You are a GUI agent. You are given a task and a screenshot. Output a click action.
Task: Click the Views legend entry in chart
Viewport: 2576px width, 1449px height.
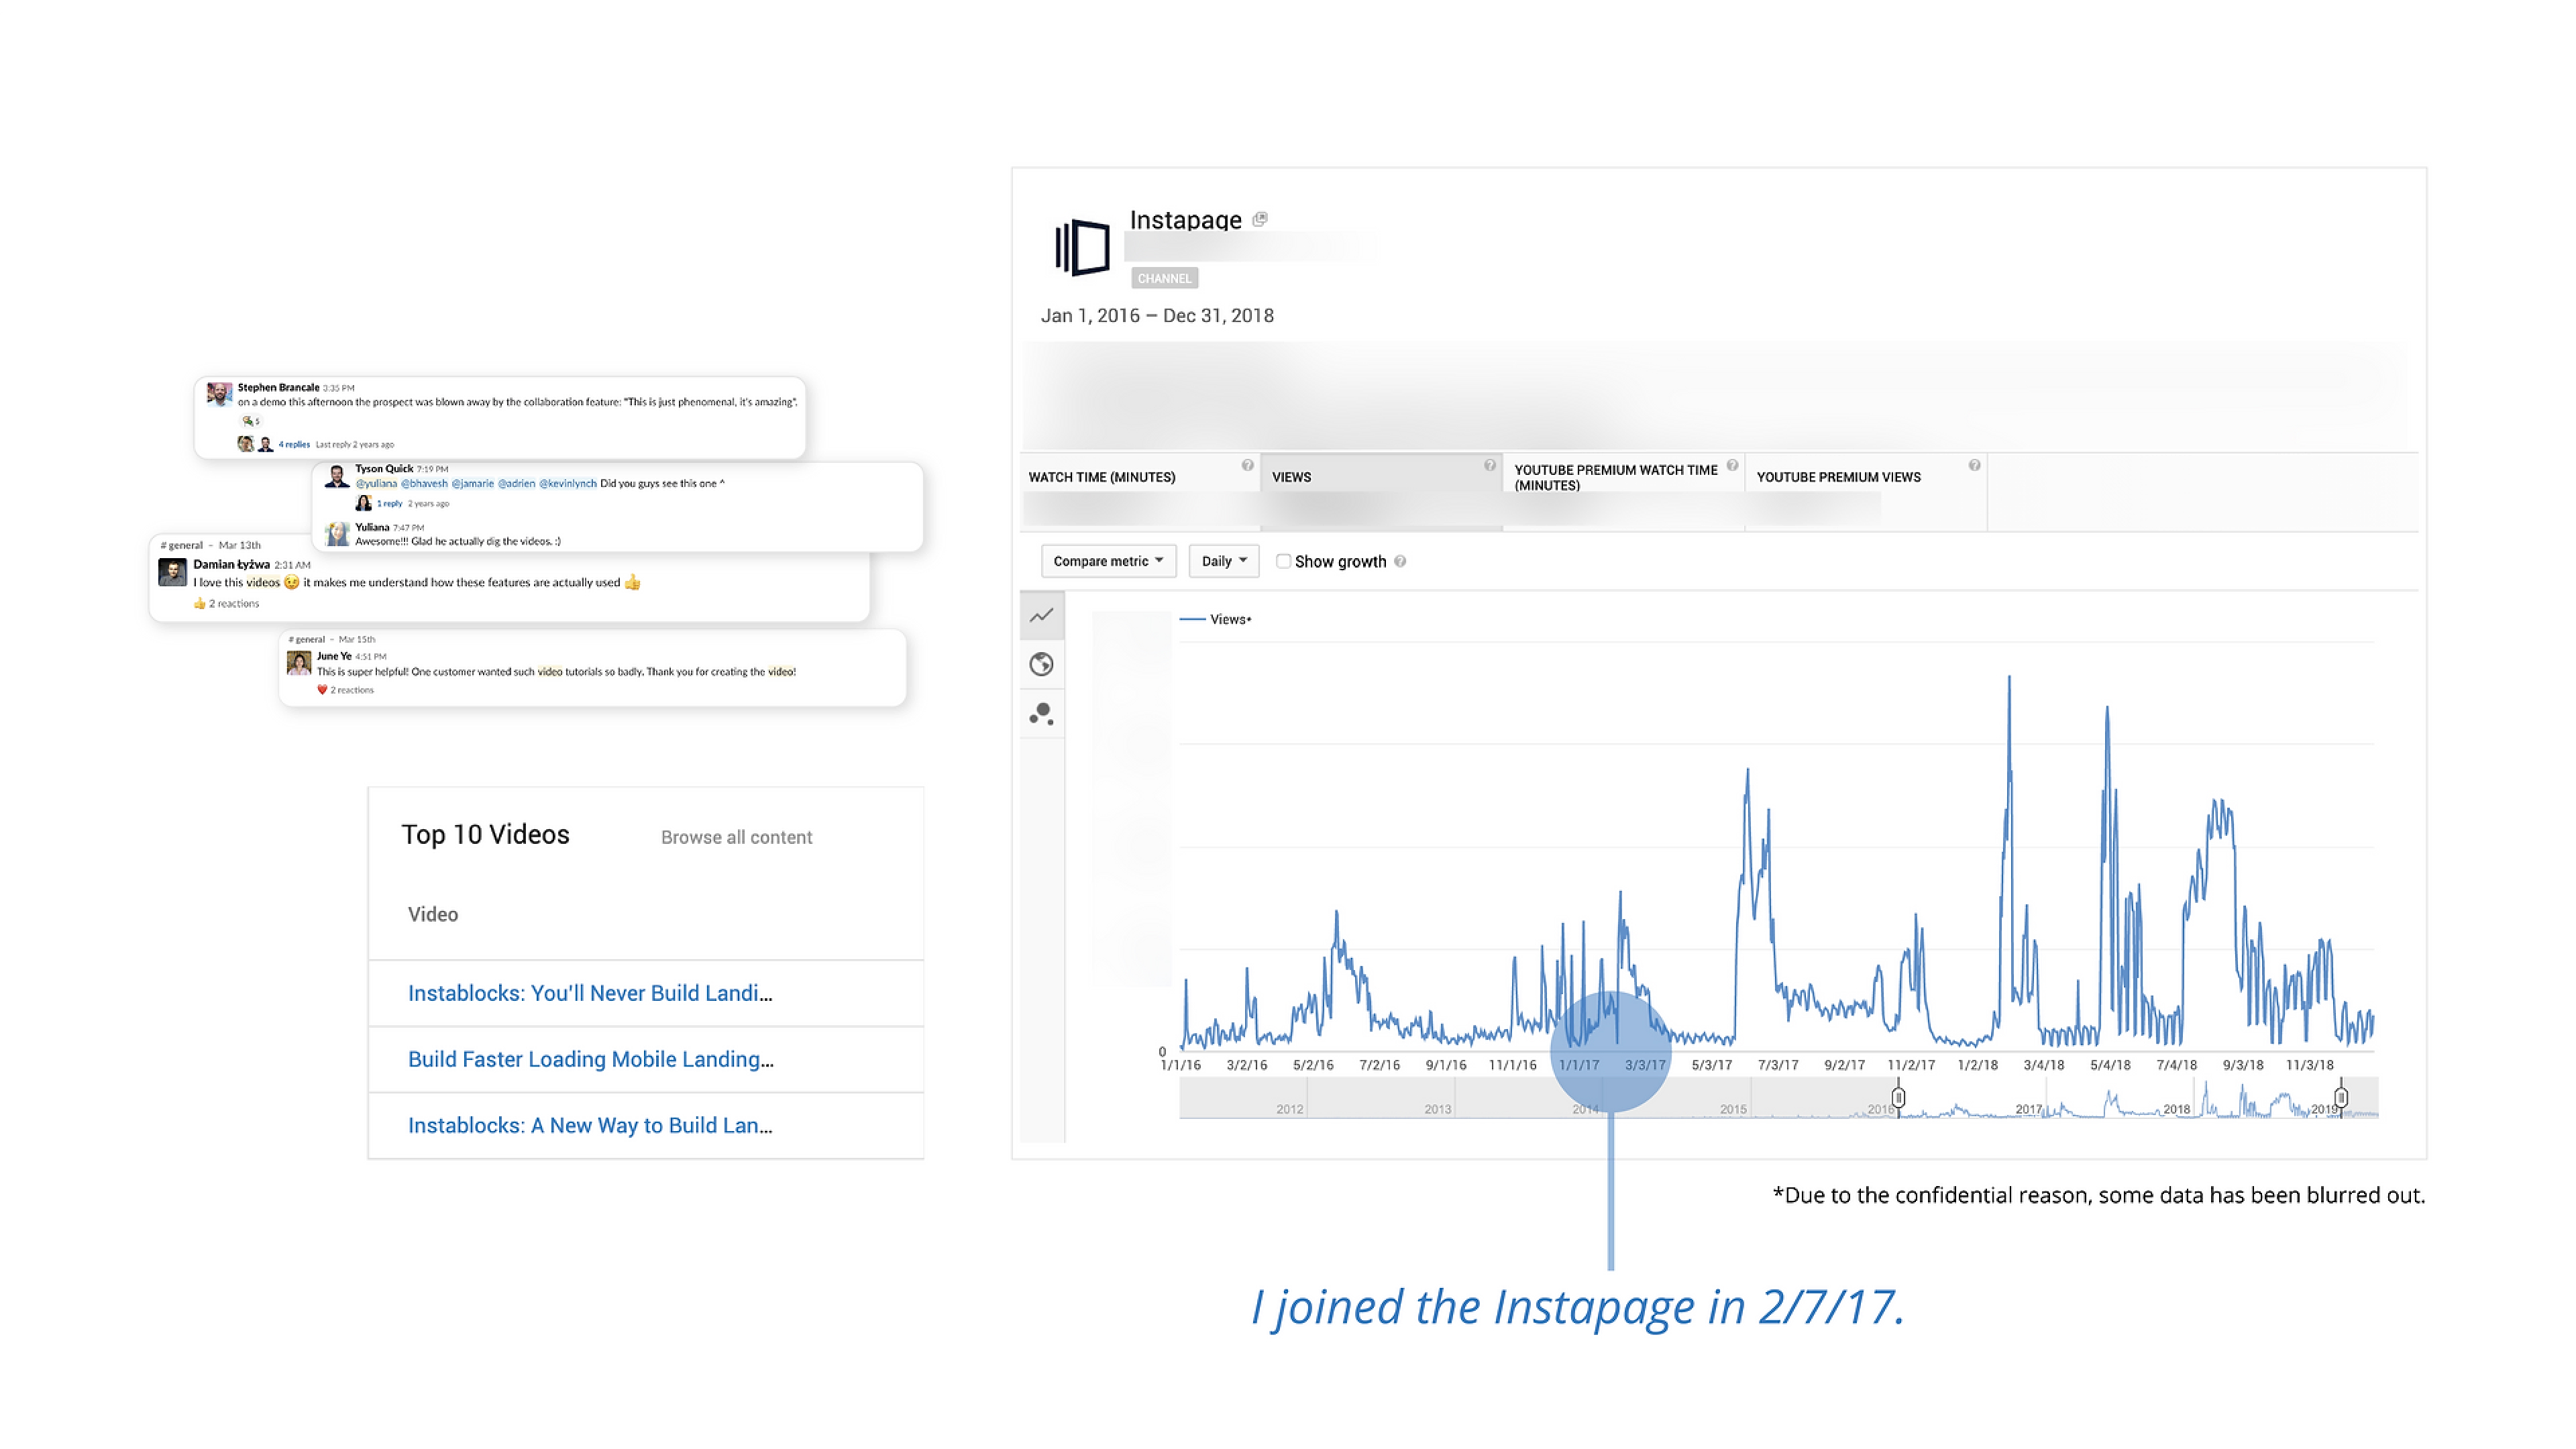pyautogui.click(x=1215, y=619)
